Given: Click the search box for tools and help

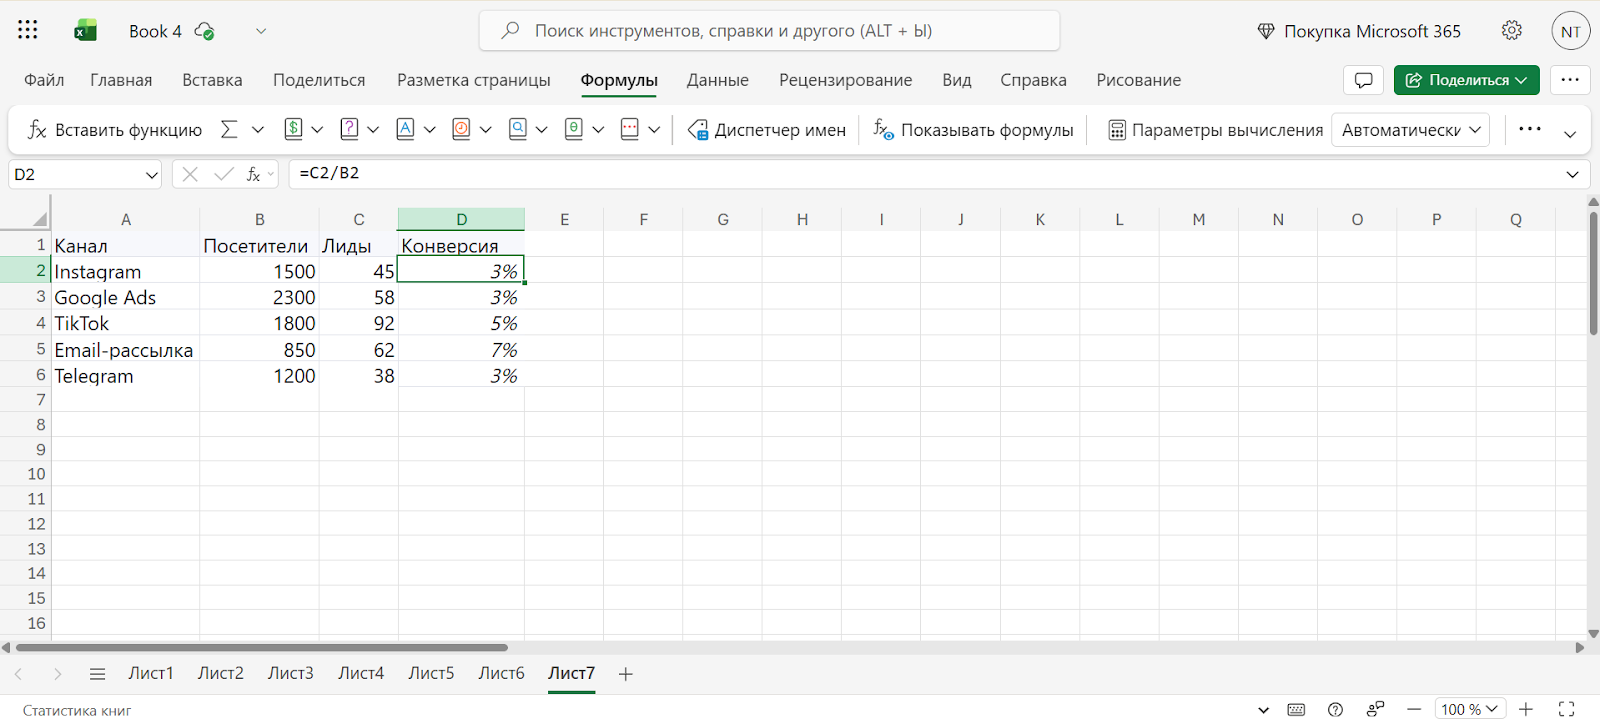Looking at the screenshot, I should 769,31.
